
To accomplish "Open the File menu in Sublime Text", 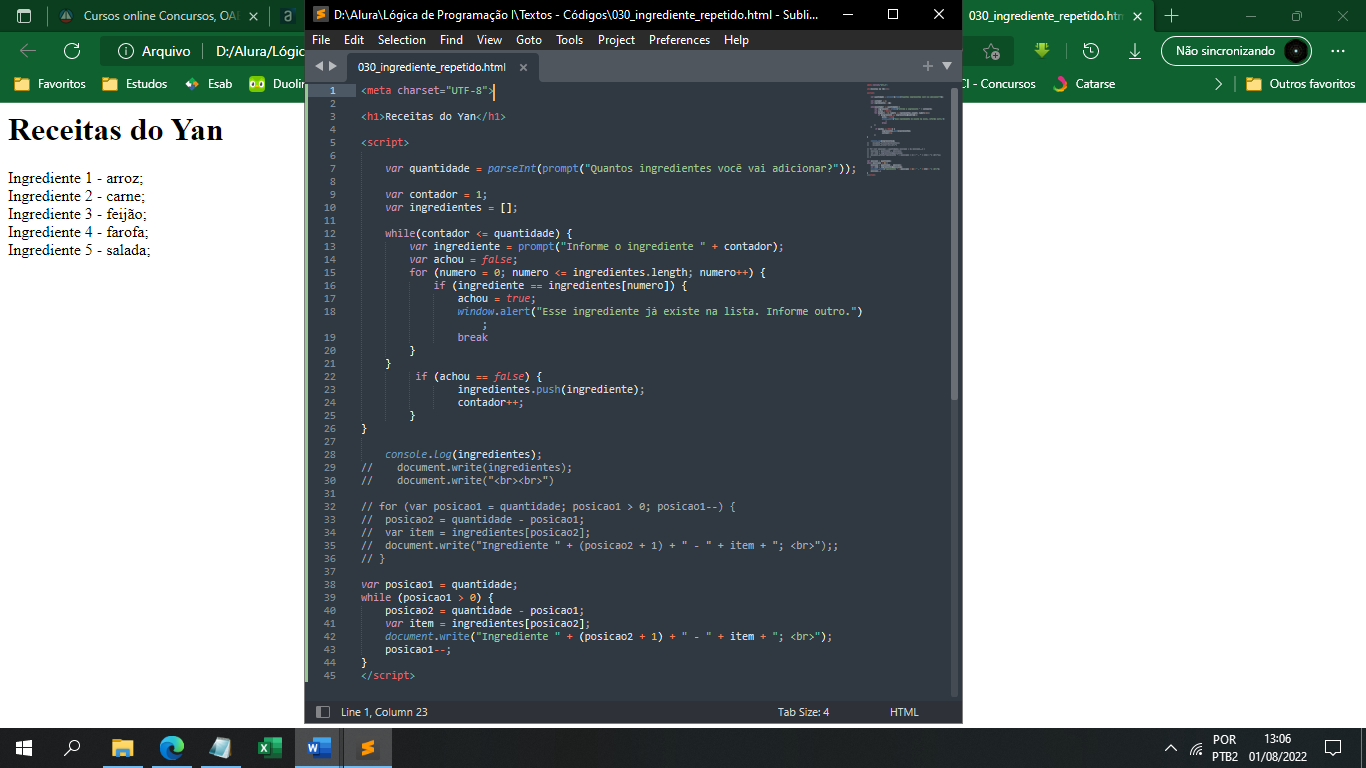I will pos(321,40).
